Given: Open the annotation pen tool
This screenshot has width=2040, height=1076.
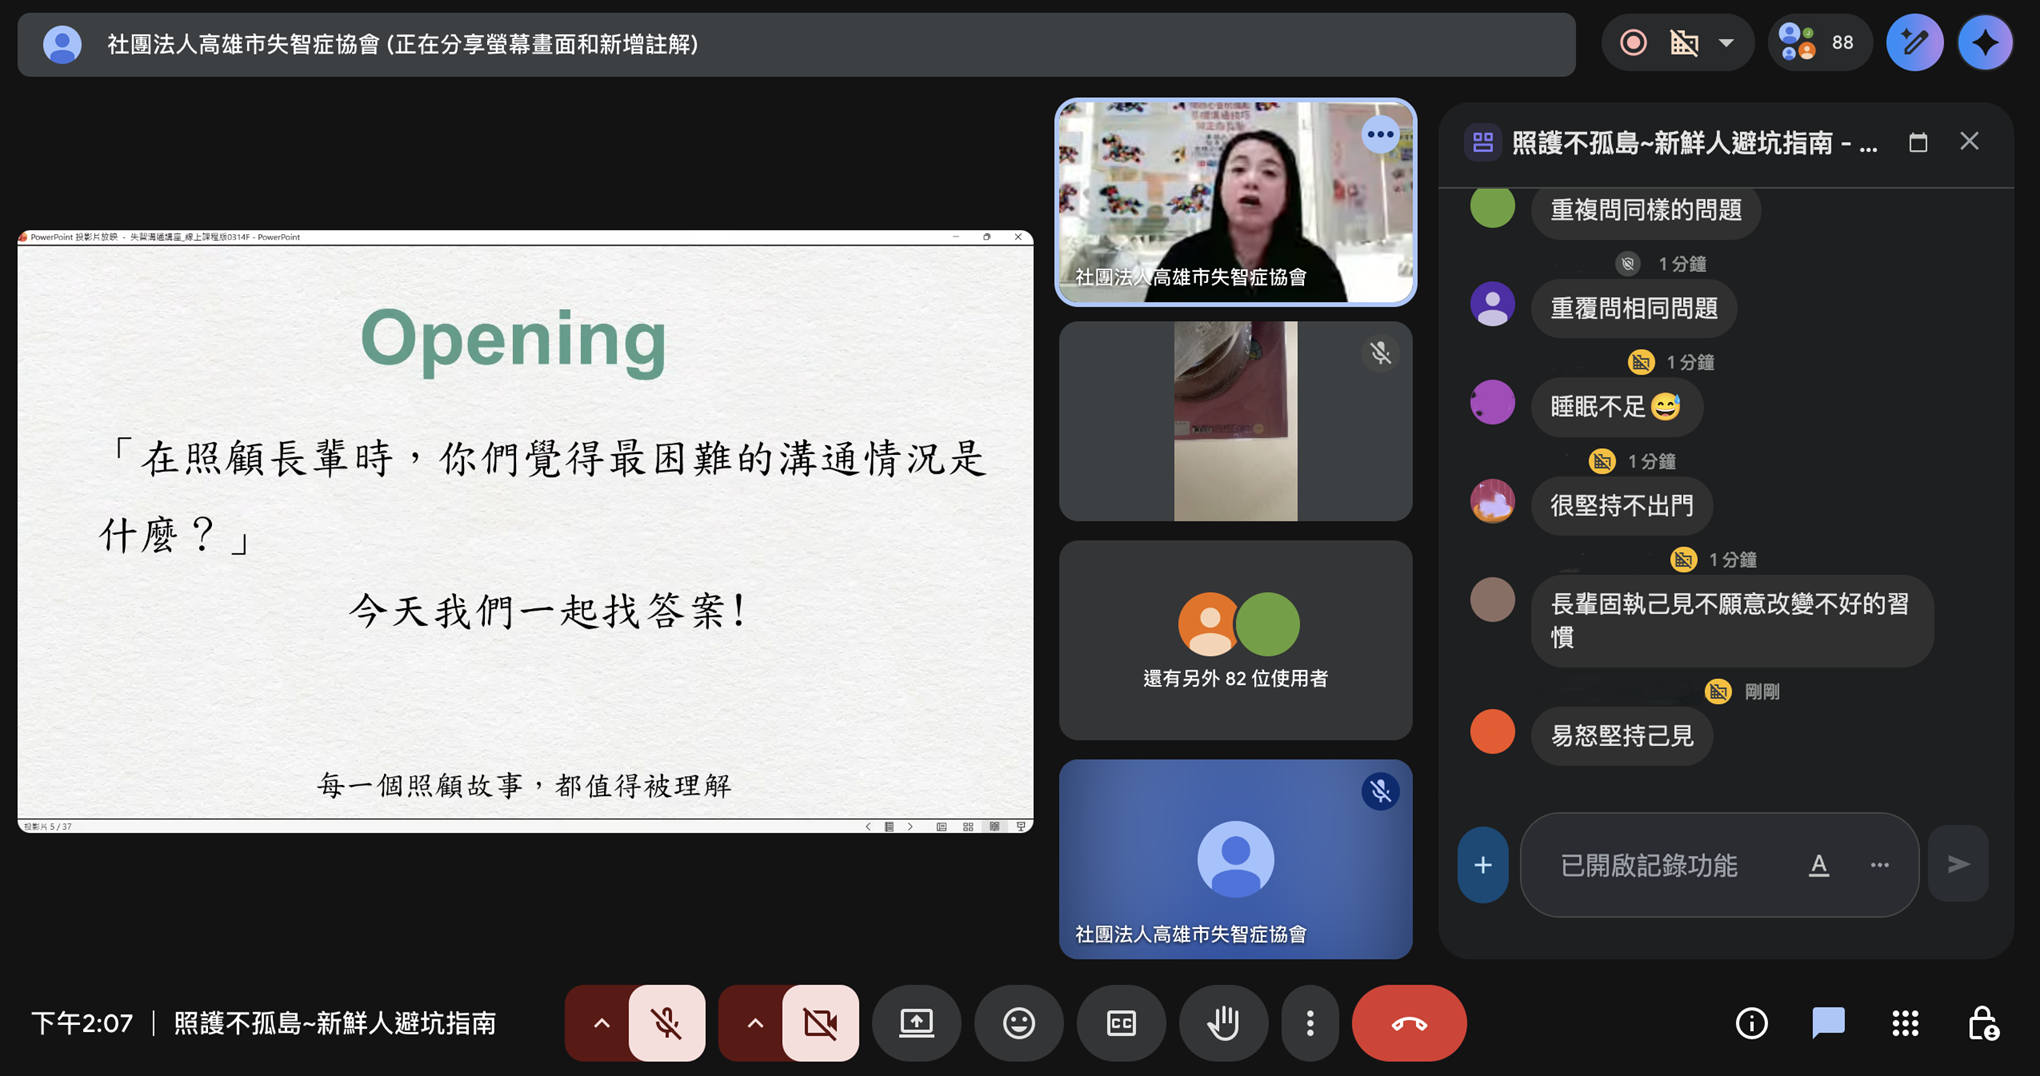Looking at the screenshot, I should 1914,42.
